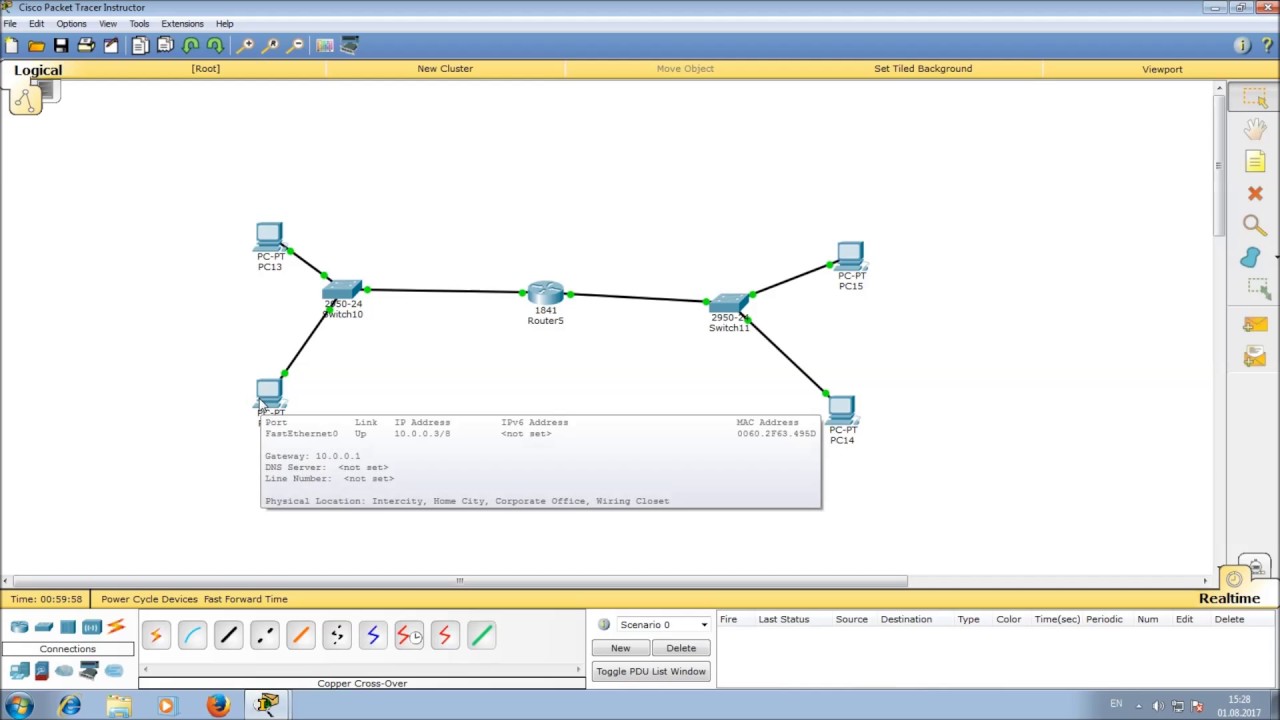Click Power Cycle Devices
Screen dimensions: 1280x720
click(149, 599)
